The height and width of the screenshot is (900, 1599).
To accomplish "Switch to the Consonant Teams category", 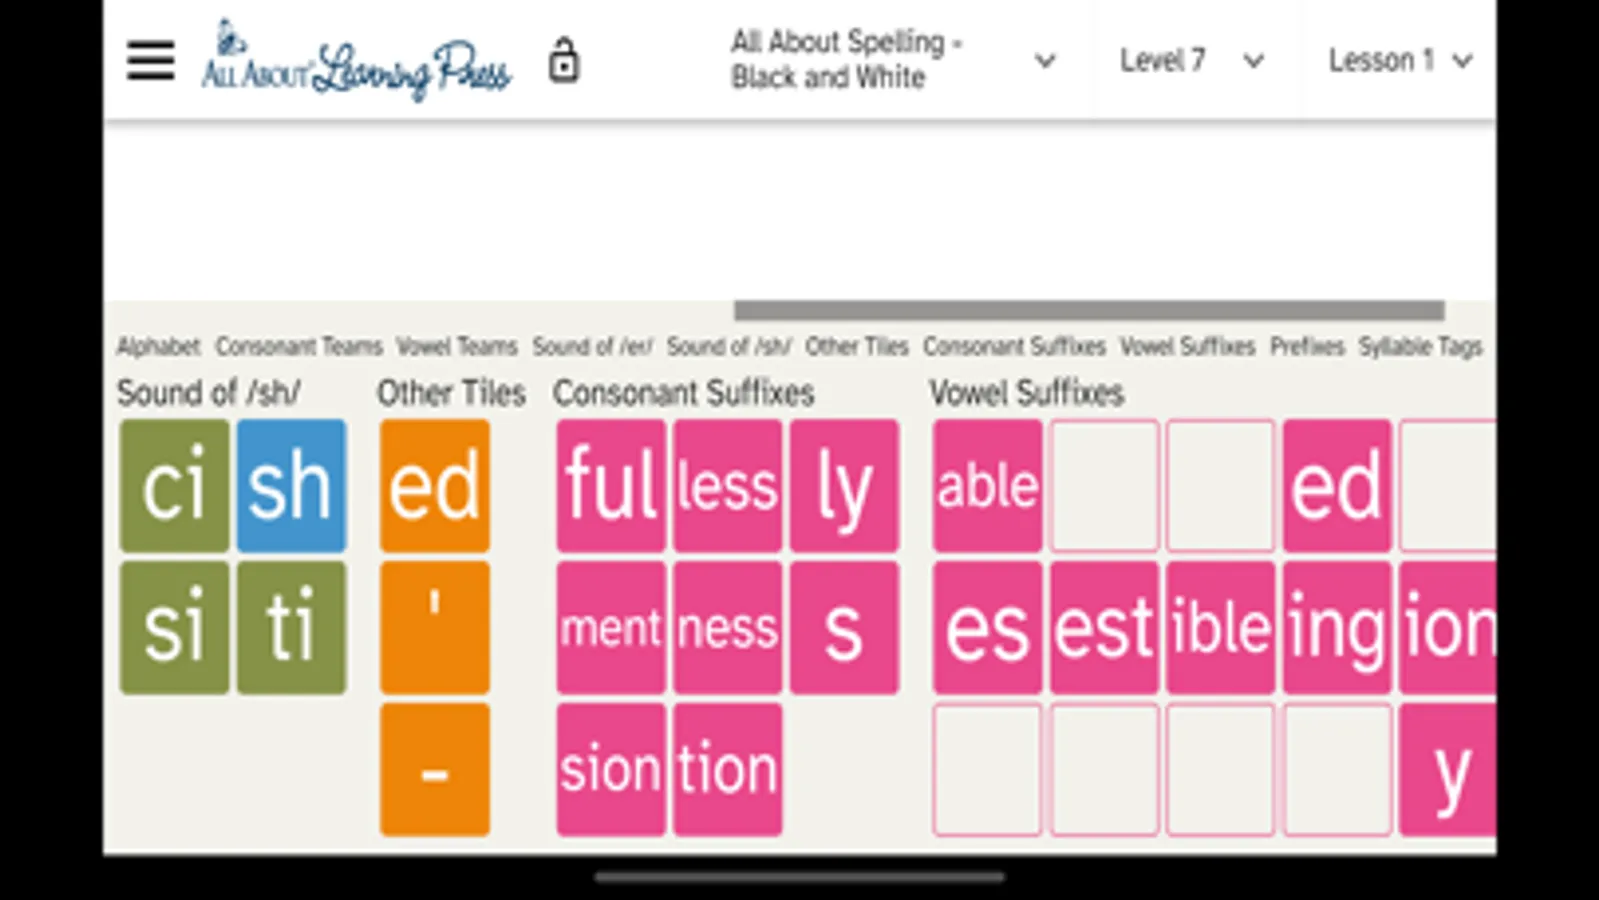I will pos(299,347).
